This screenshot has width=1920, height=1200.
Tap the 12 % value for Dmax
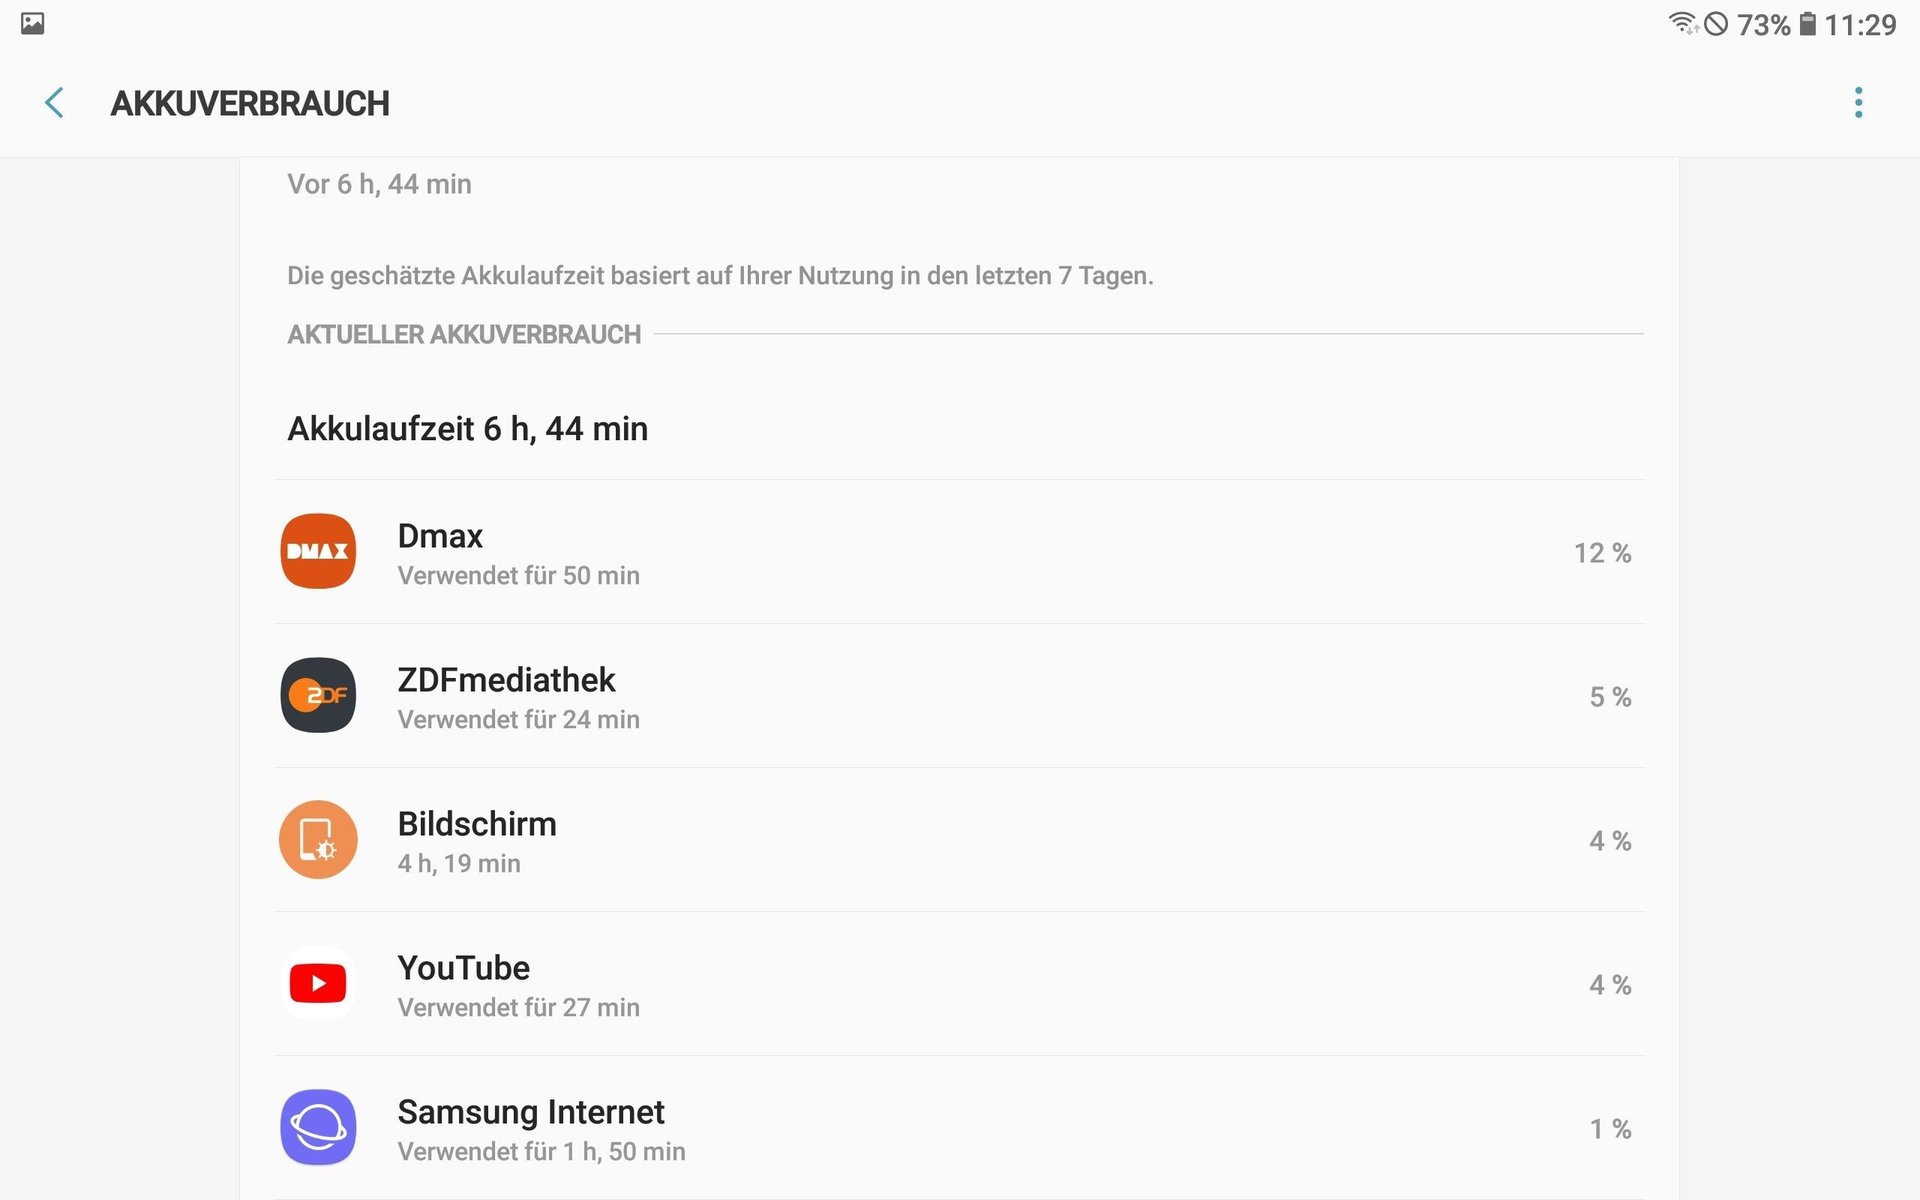tap(1602, 553)
